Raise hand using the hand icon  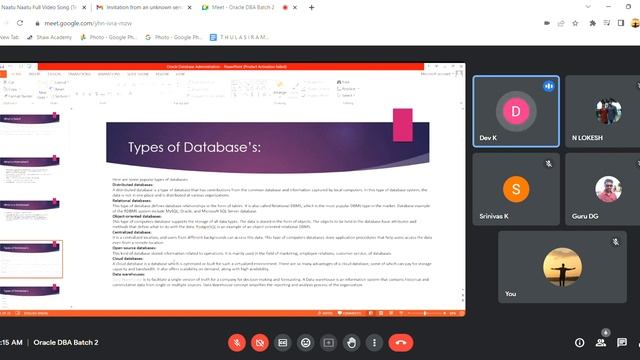pyautogui.click(x=351, y=343)
